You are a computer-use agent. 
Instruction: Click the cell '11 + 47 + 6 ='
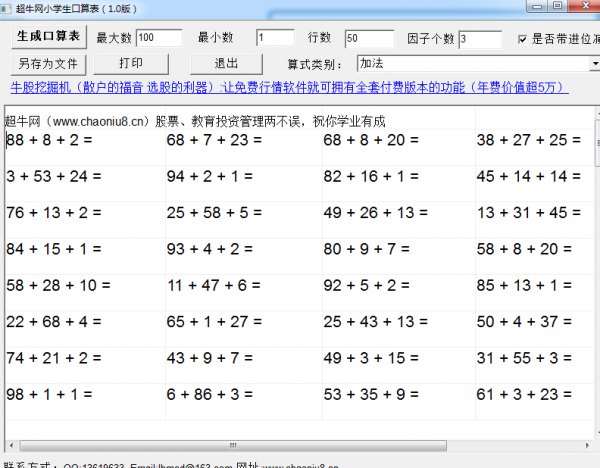pos(244,293)
